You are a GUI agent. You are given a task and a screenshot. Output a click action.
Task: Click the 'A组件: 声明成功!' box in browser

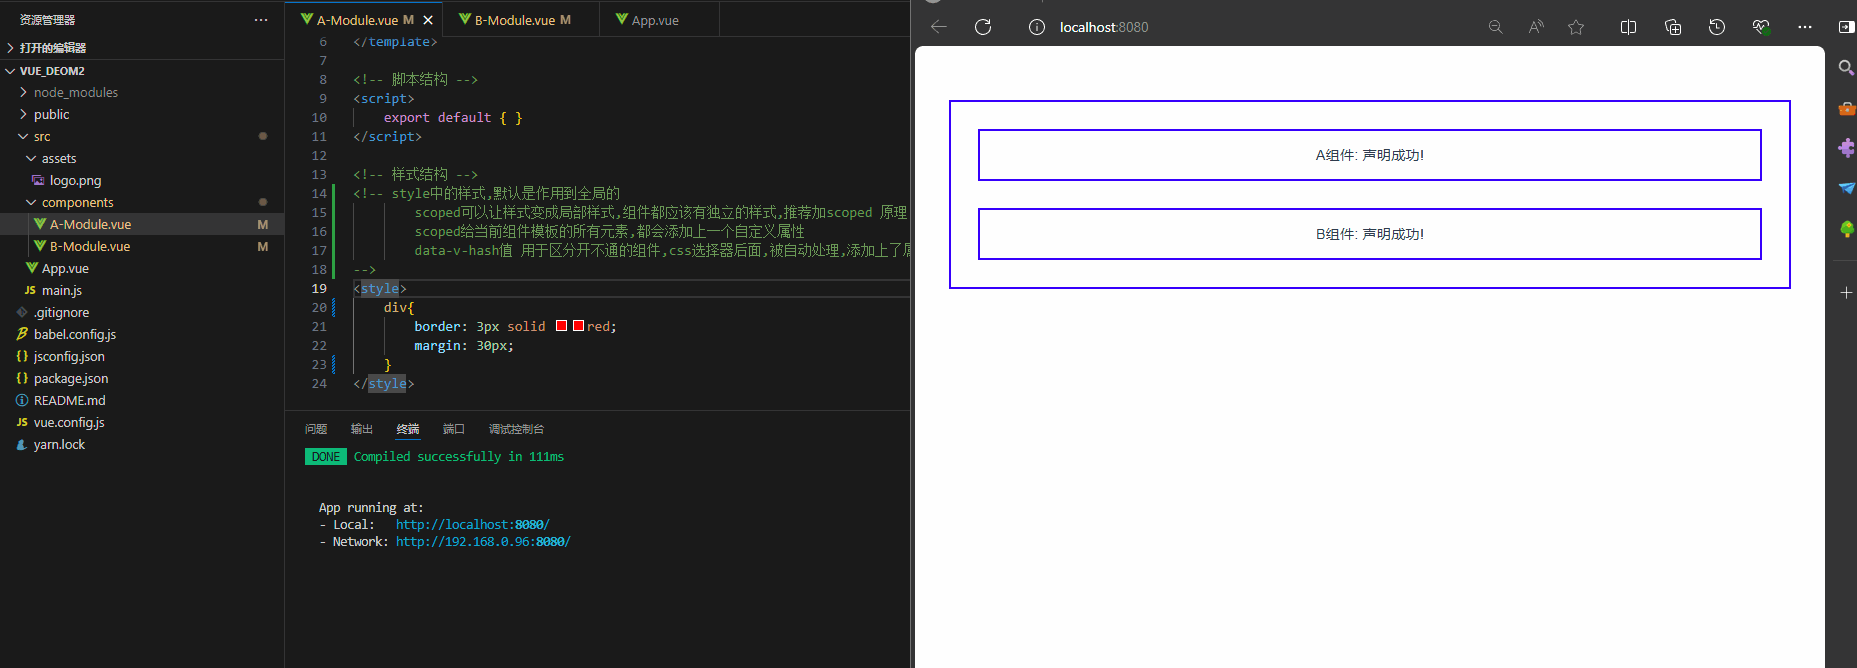point(1369,155)
